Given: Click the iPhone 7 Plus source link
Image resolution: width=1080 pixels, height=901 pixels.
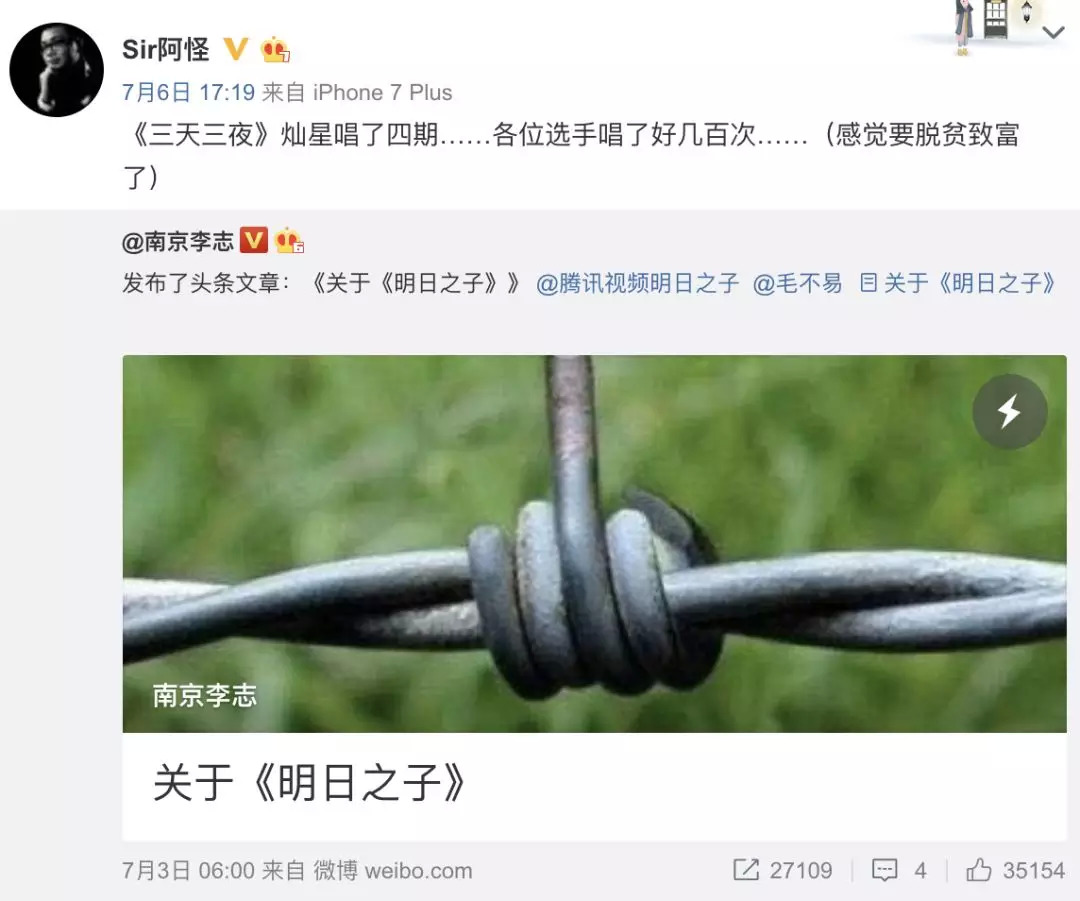Looking at the screenshot, I should coord(382,92).
